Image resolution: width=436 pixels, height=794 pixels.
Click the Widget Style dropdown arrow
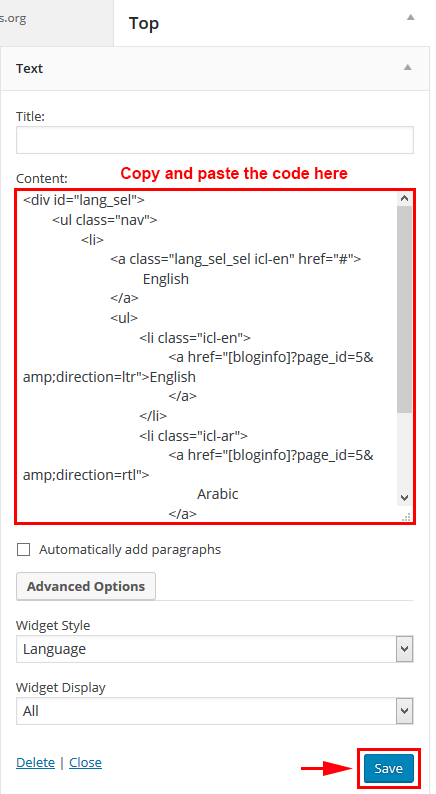coord(404,649)
